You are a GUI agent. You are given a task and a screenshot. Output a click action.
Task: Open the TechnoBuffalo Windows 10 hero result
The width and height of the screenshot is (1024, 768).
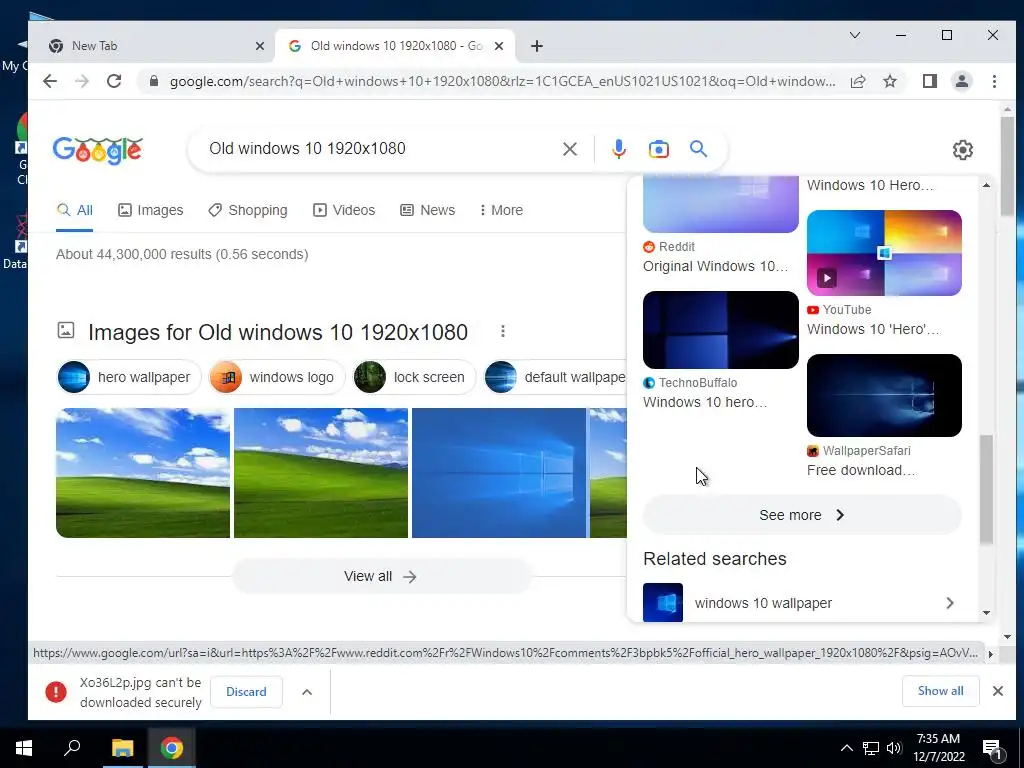pyautogui.click(x=705, y=402)
